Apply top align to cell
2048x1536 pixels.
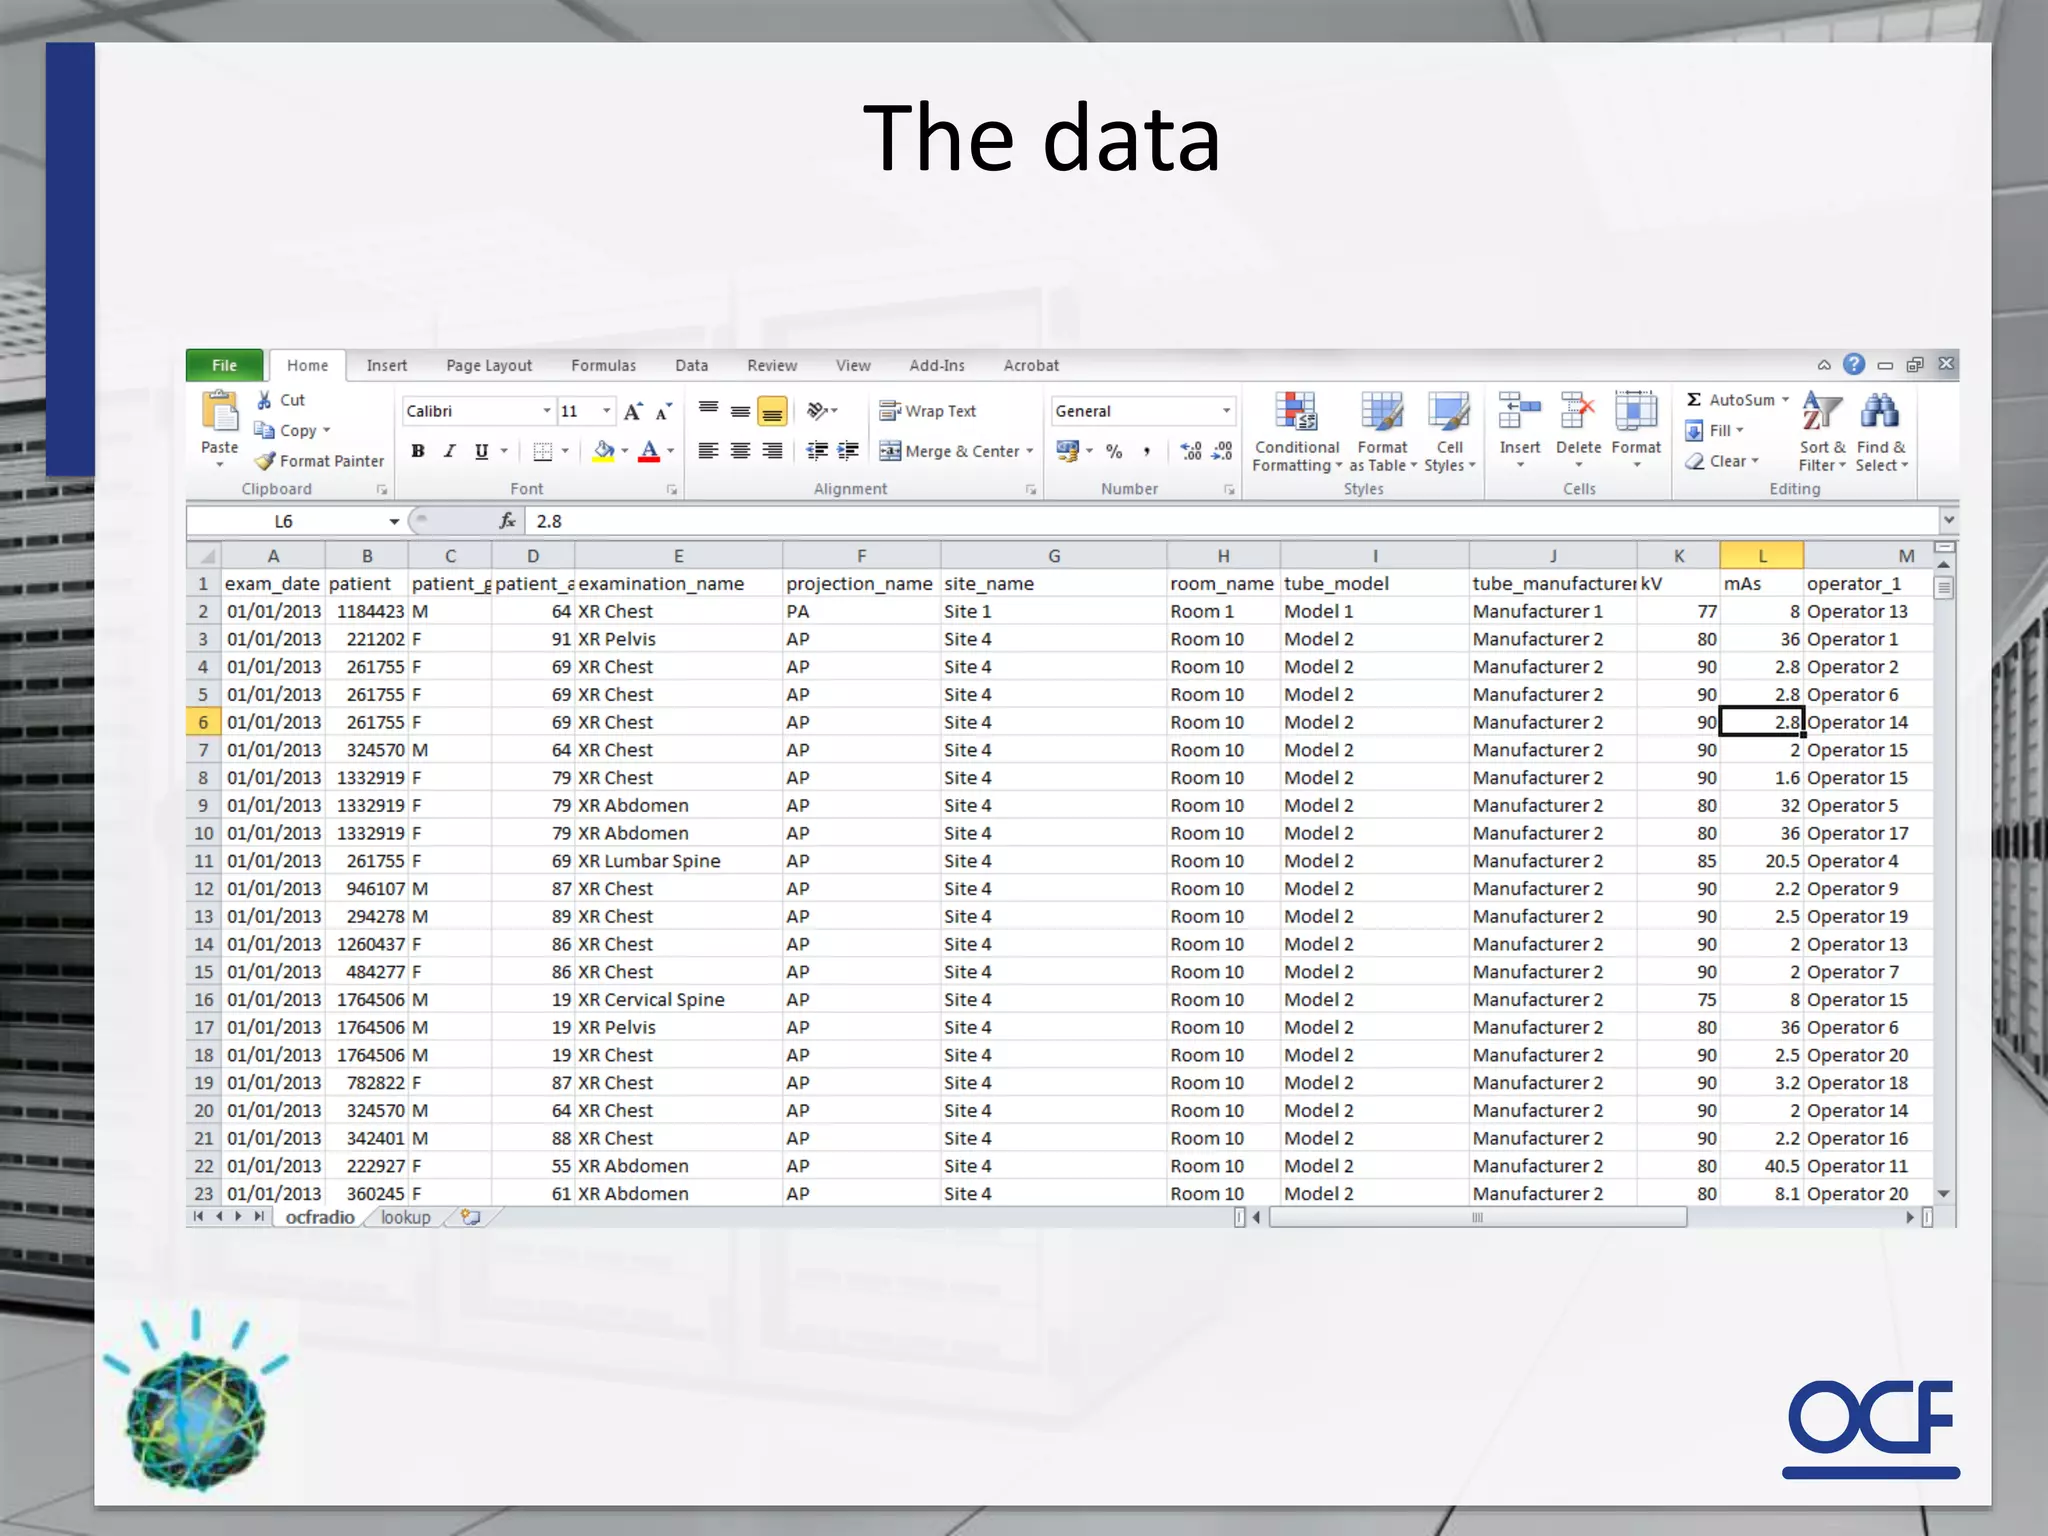click(x=708, y=411)
